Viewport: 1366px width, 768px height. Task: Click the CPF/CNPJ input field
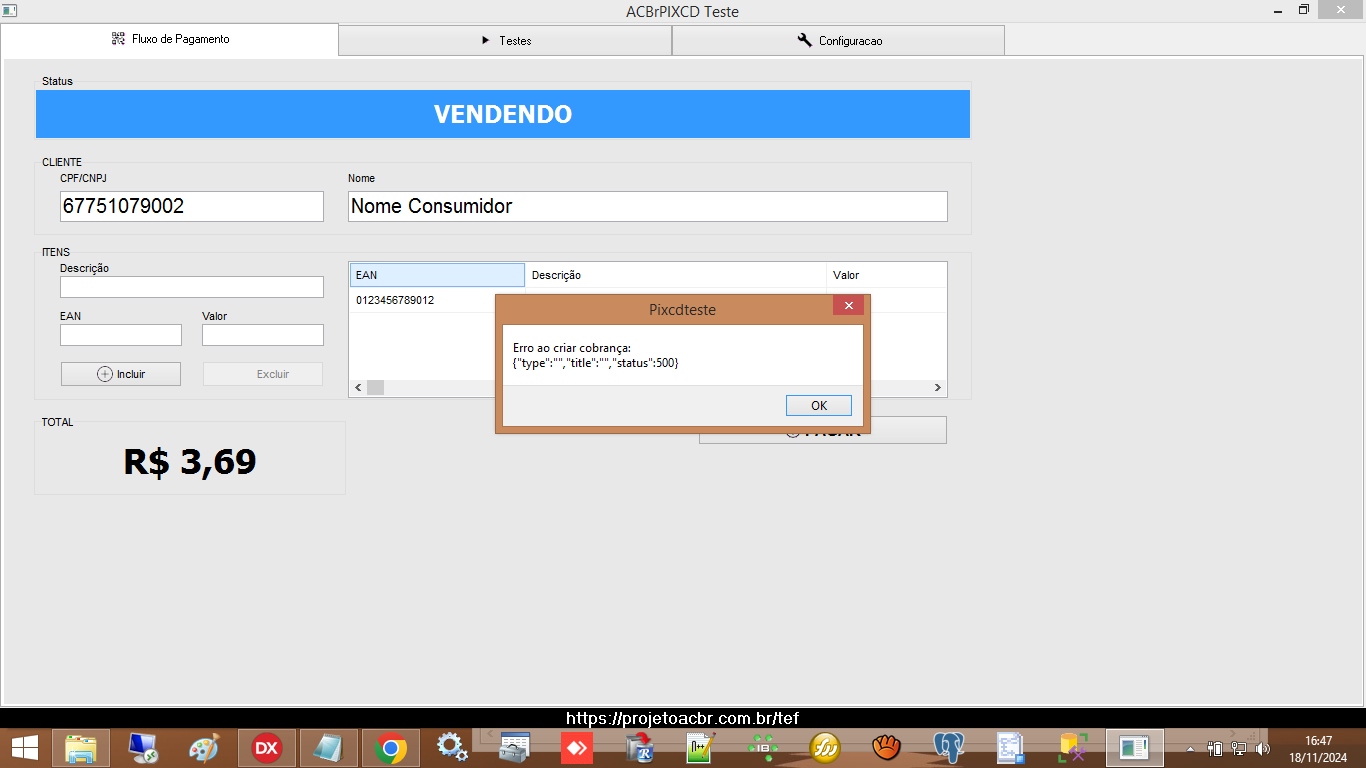[x=192, y=206]
